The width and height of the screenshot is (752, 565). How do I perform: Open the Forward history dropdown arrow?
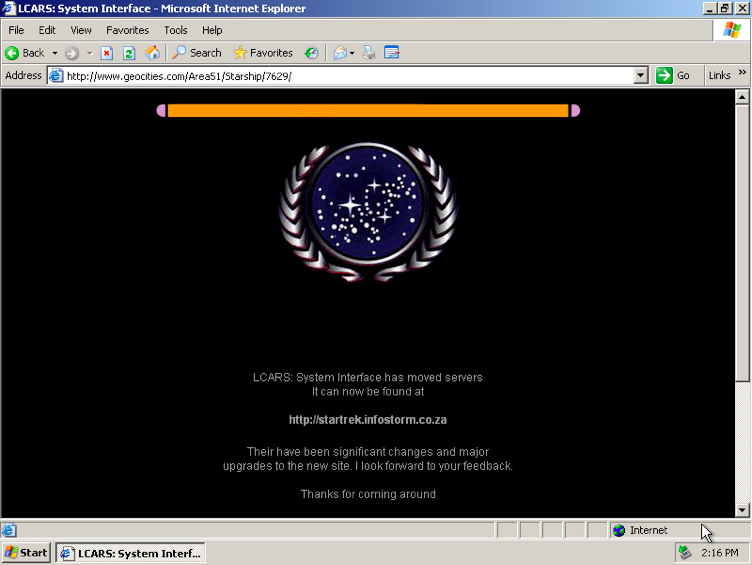click(89, 53)
